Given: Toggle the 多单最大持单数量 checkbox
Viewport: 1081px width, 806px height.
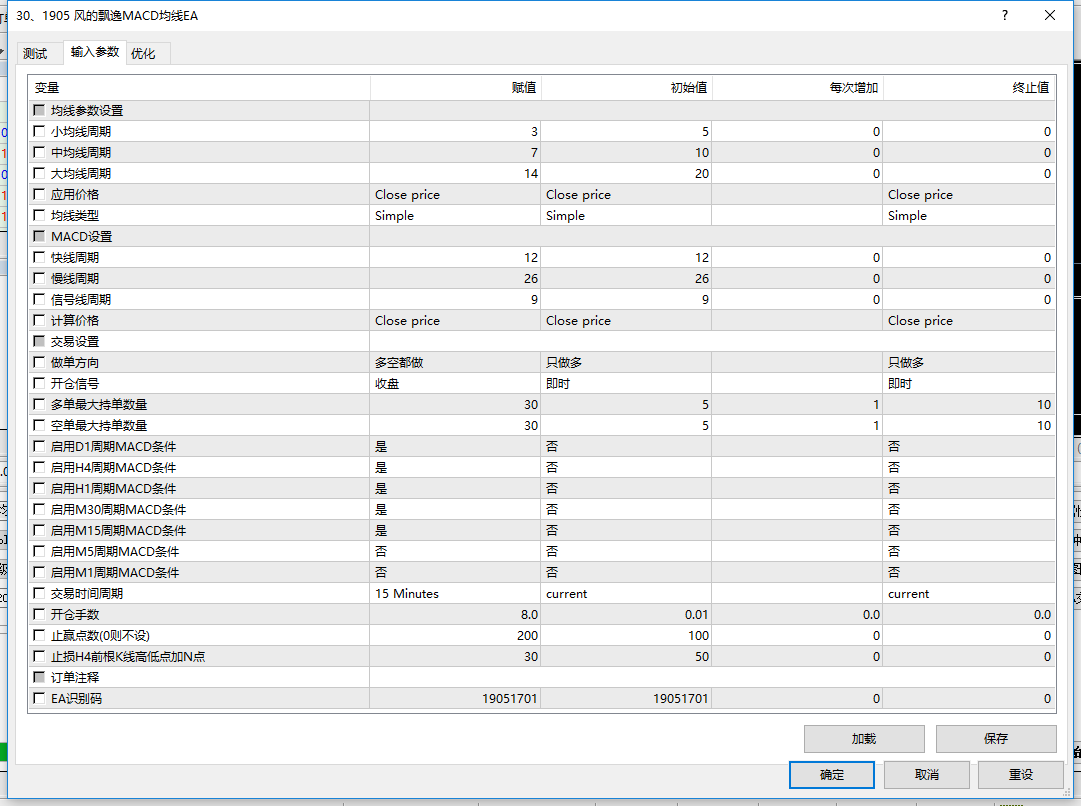Looking at the screenshot, I should coord(39,404).
